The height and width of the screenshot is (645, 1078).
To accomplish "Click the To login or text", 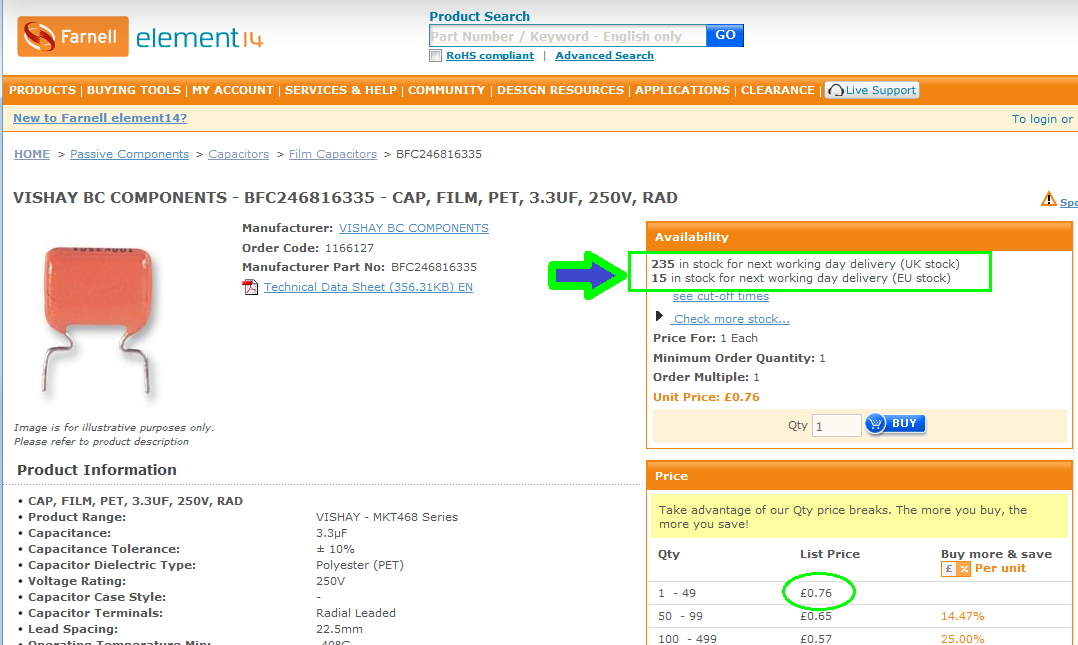I will (1042, 119).
